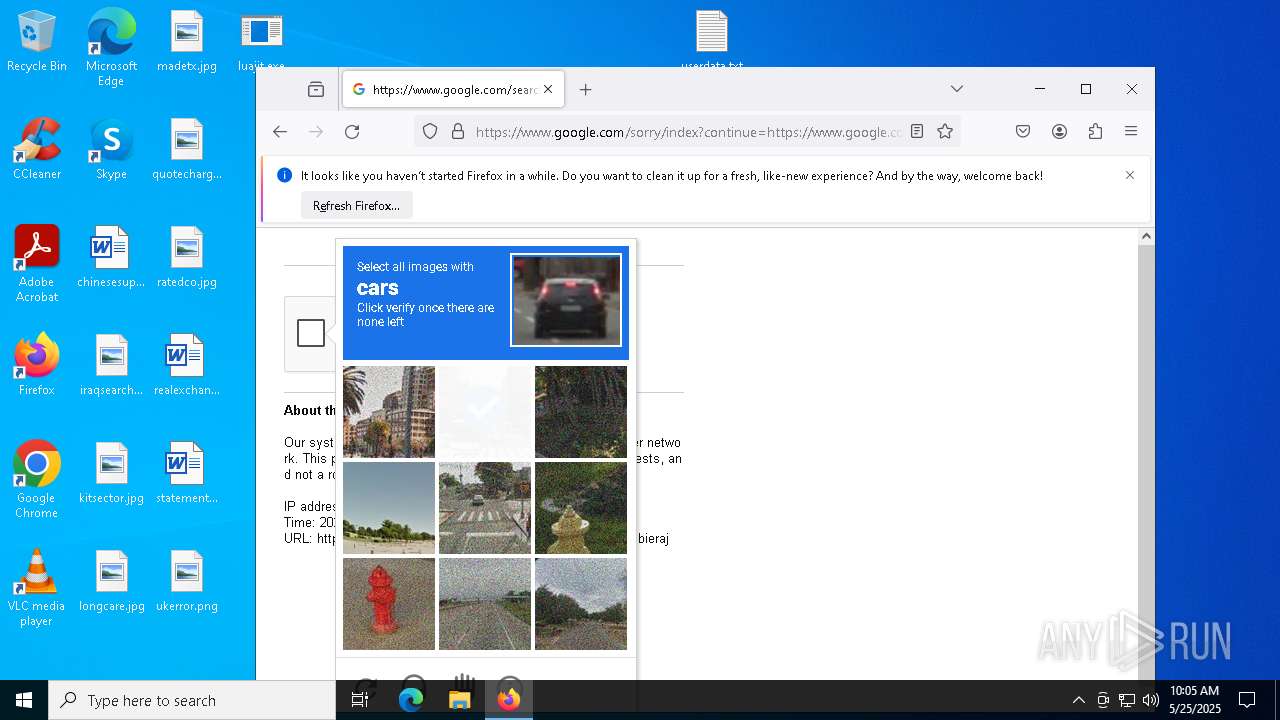
Task: Open Task View on taskbar
Action: click(360, 700)
